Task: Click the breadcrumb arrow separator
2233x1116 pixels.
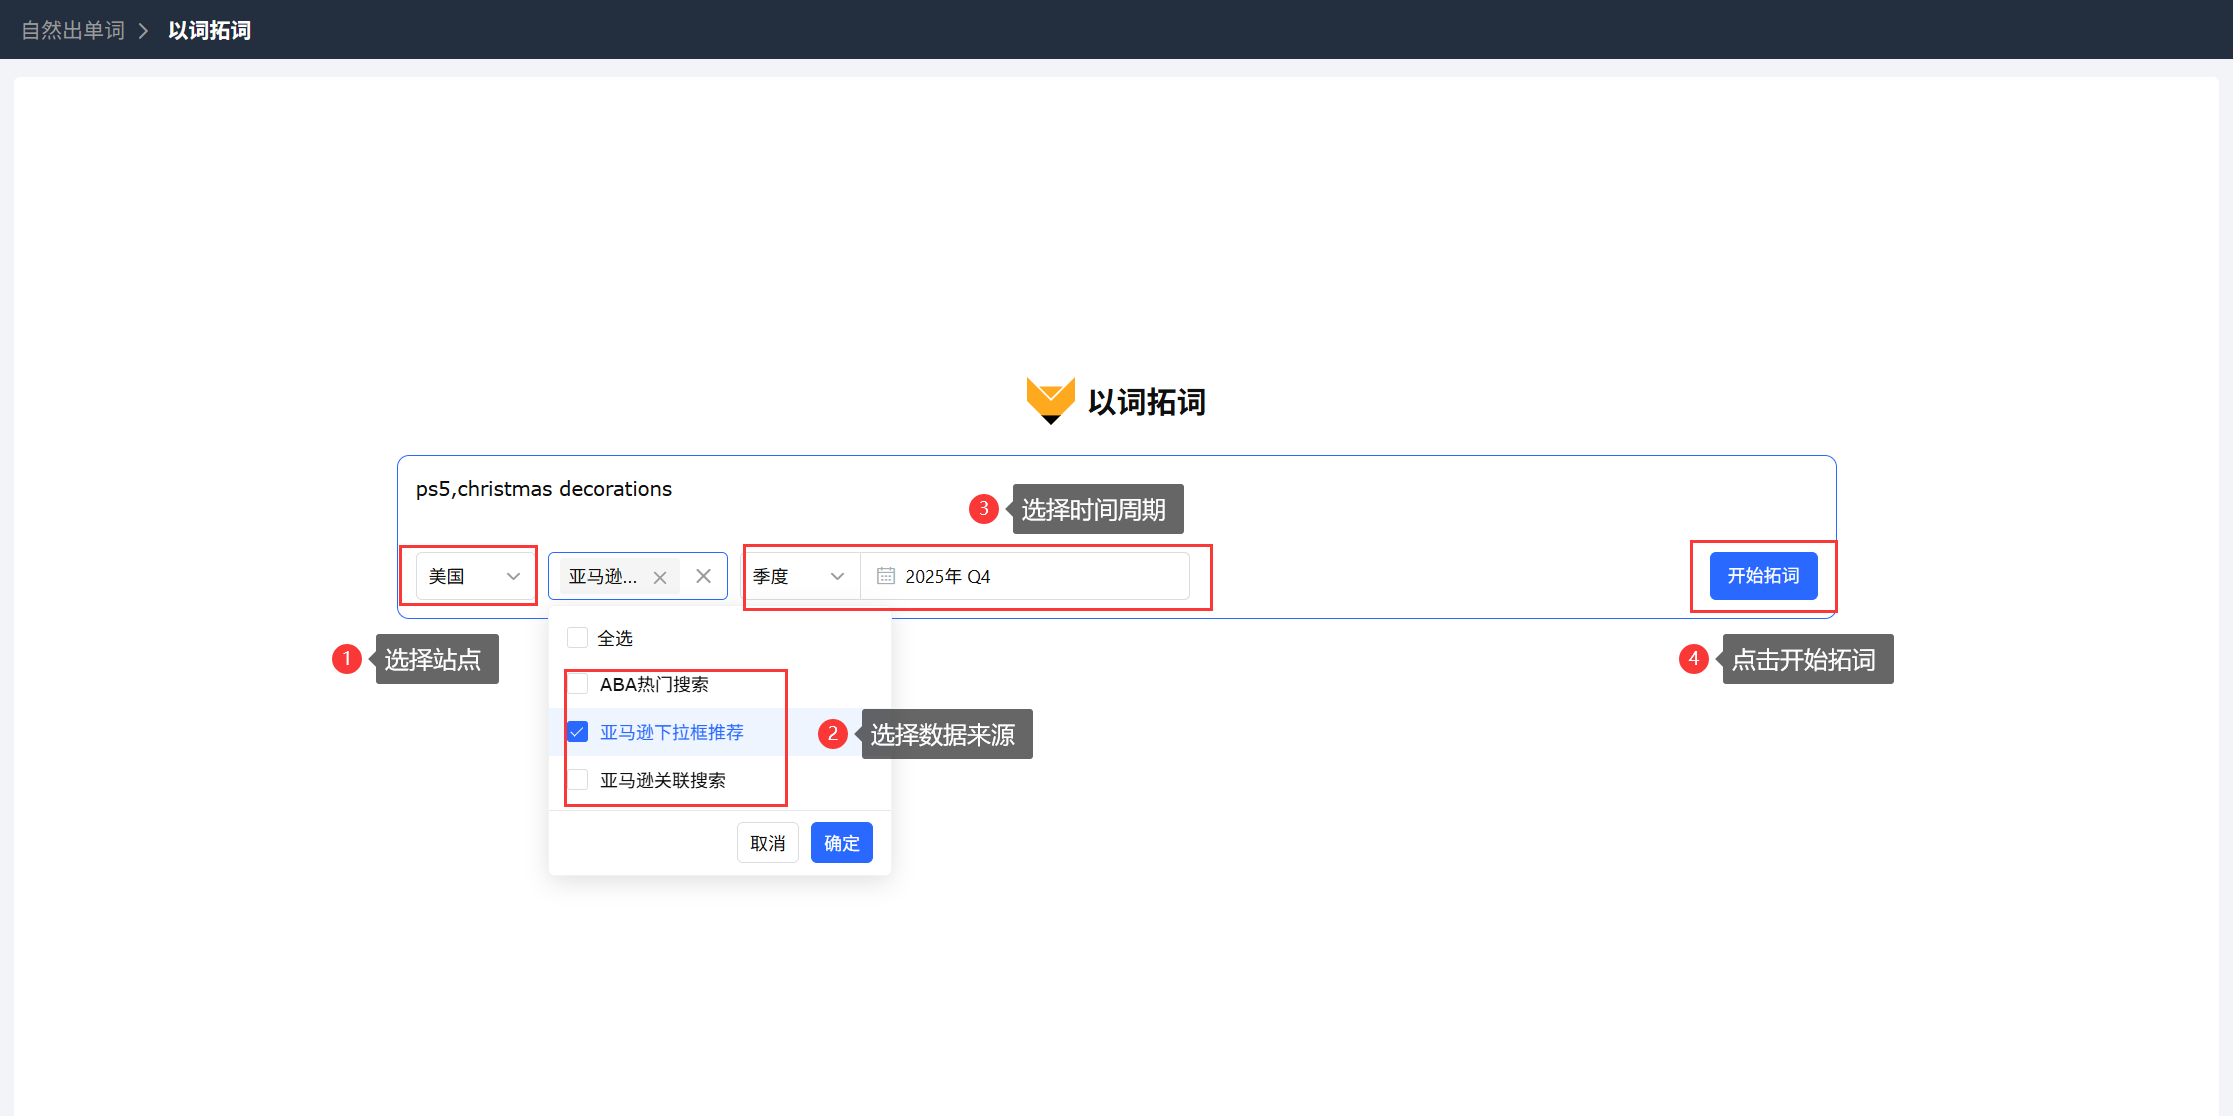Action: [x=144, y=31]
